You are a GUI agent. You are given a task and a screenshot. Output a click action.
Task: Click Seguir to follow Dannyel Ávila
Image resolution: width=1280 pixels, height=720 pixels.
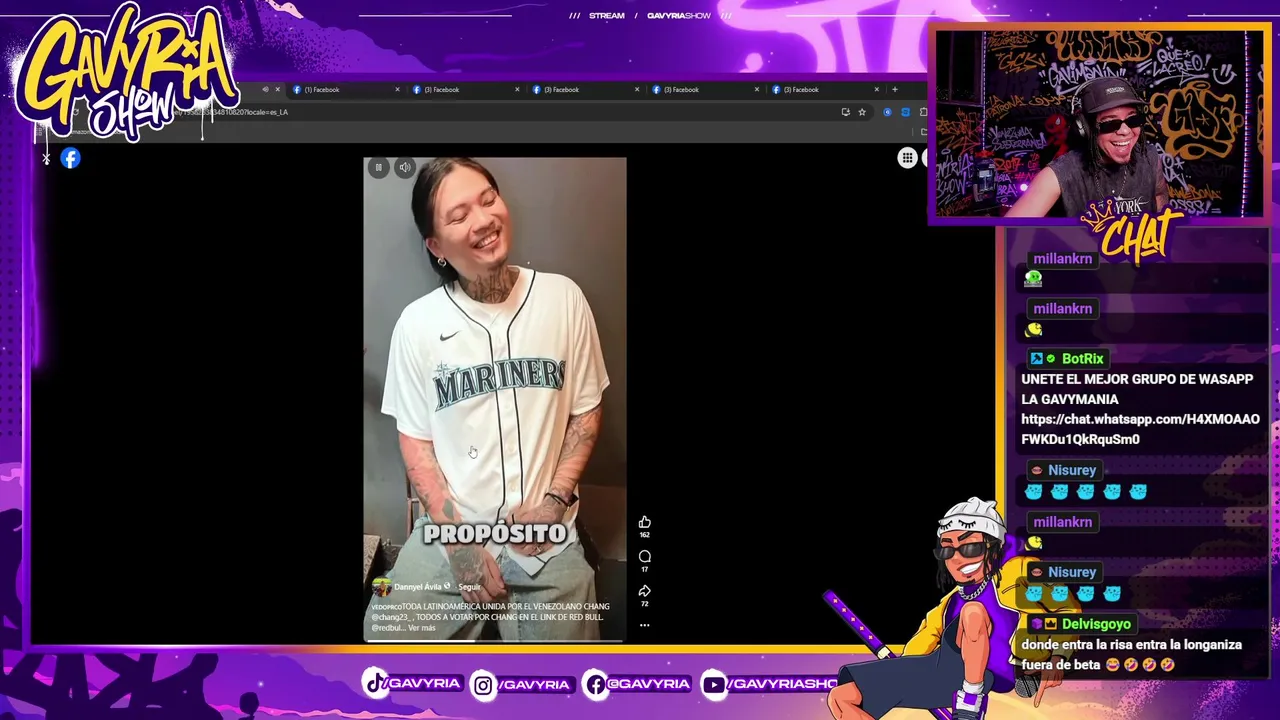469,587
